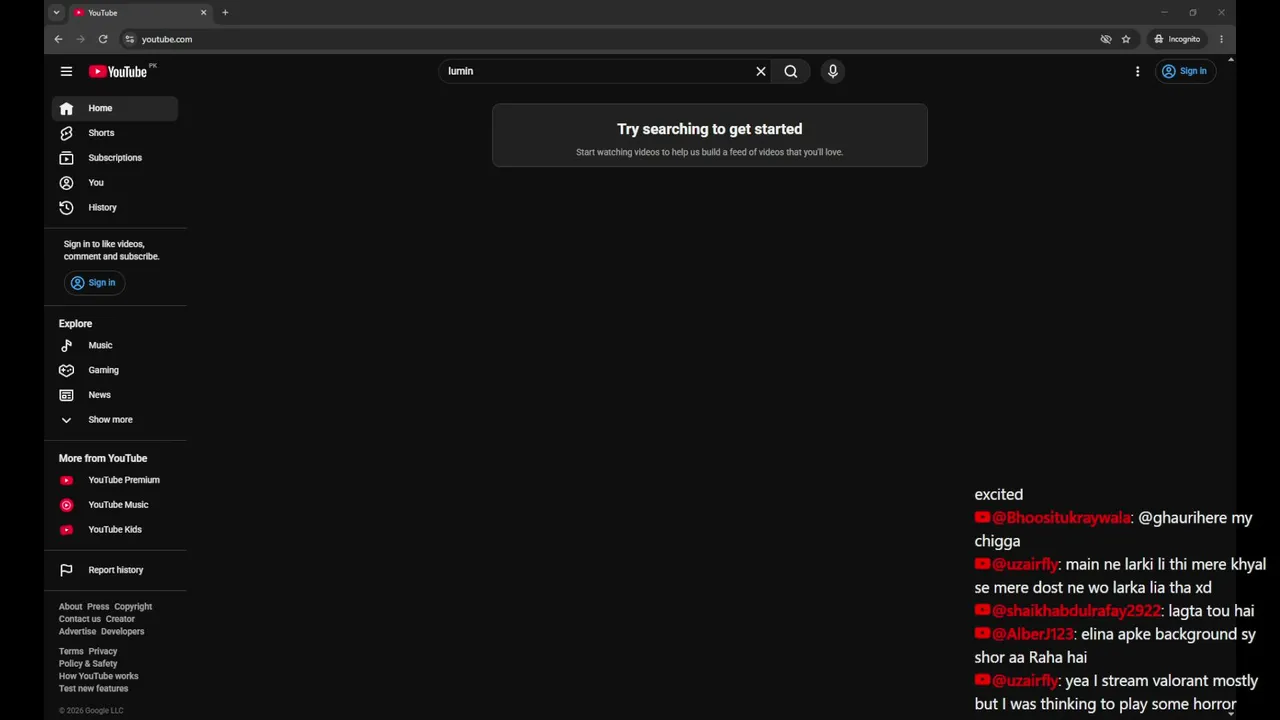
Task: Select the YouTube browser tab
Action: [x=139, y=13]
